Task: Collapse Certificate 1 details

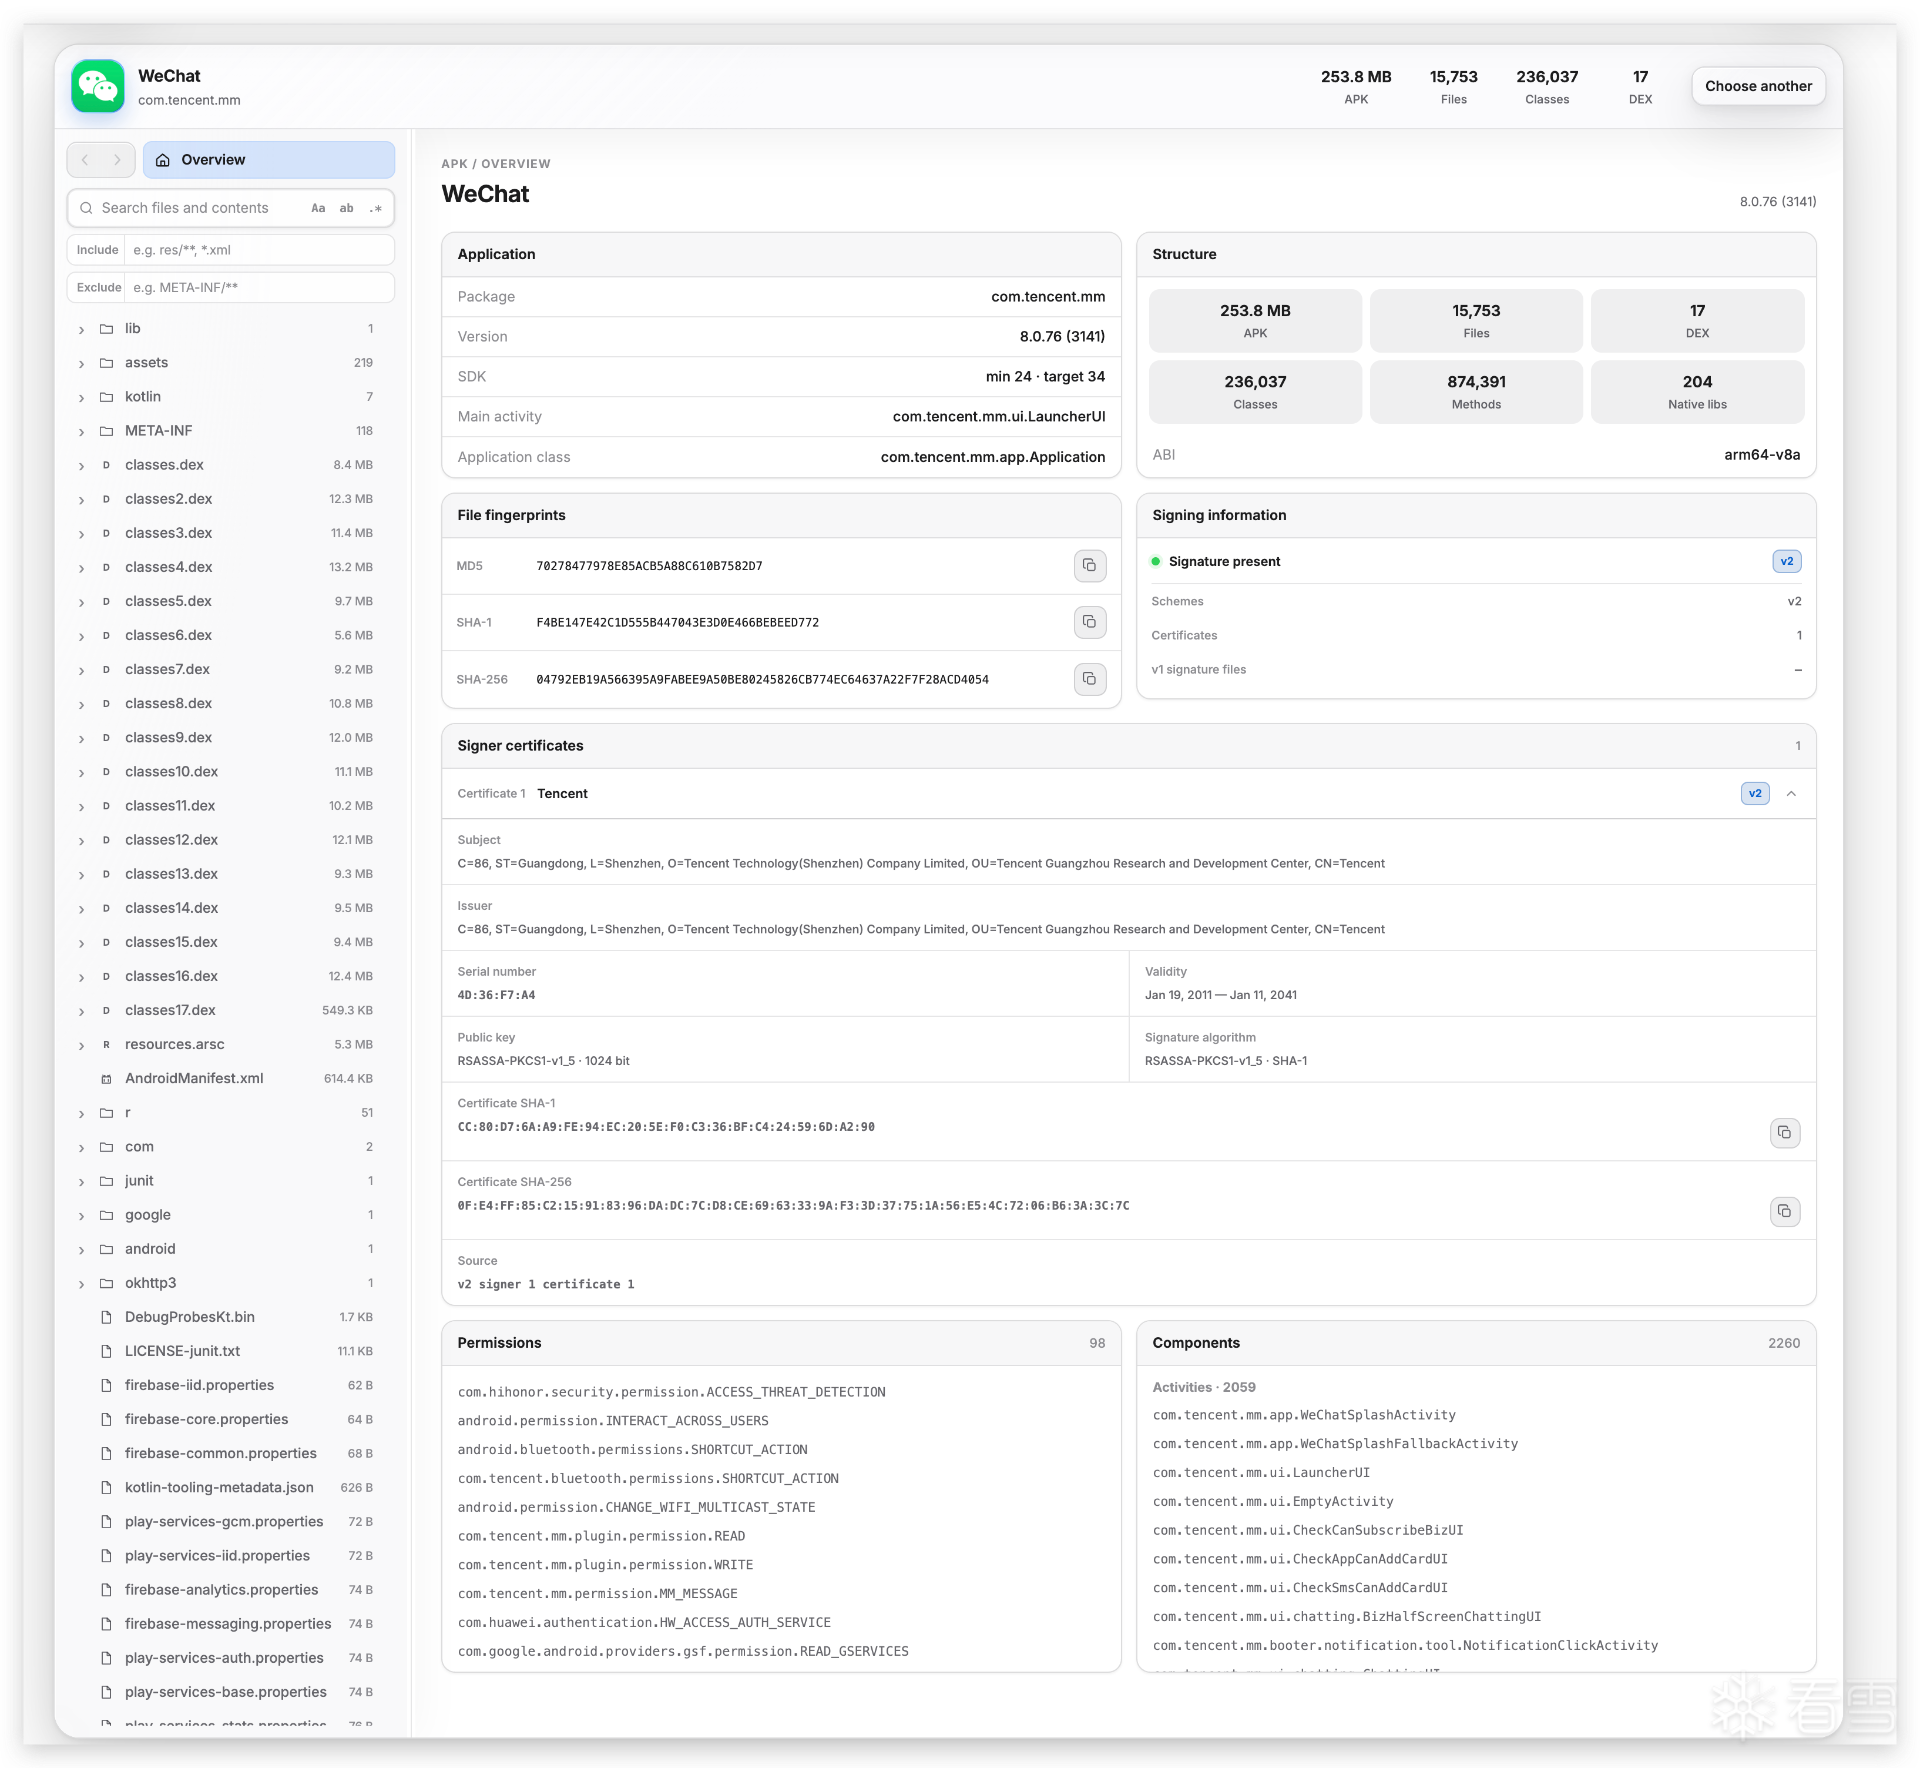Action: (1791, 794)
